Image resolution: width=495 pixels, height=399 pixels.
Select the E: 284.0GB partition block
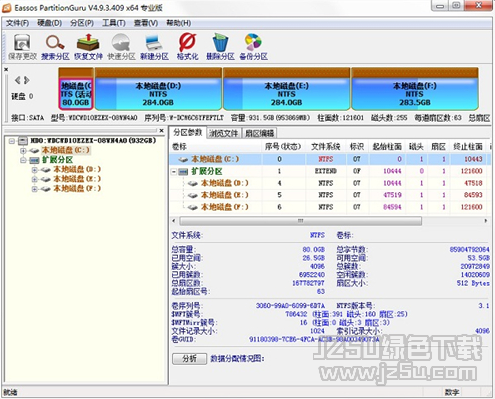[287, 89]
